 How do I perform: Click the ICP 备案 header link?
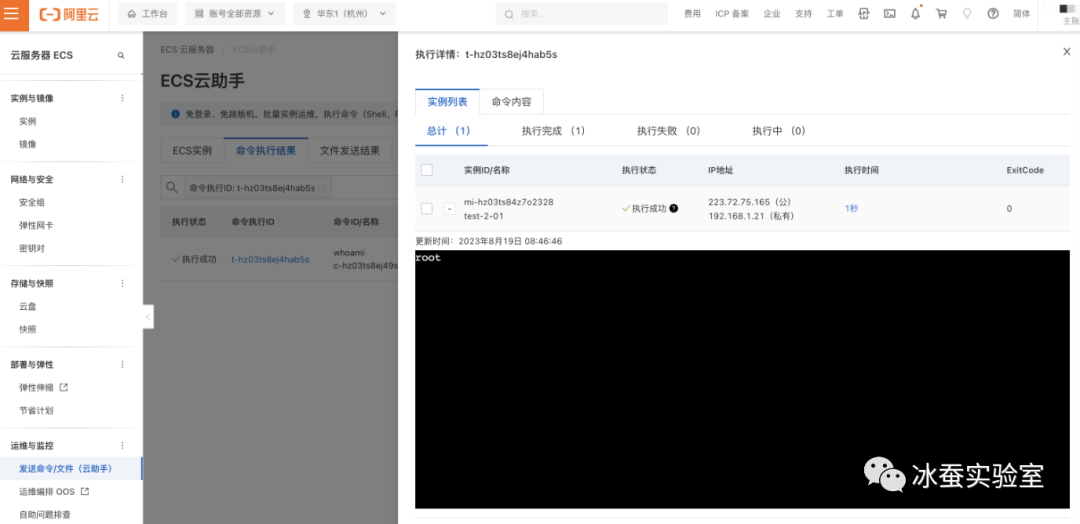(732, 14)
